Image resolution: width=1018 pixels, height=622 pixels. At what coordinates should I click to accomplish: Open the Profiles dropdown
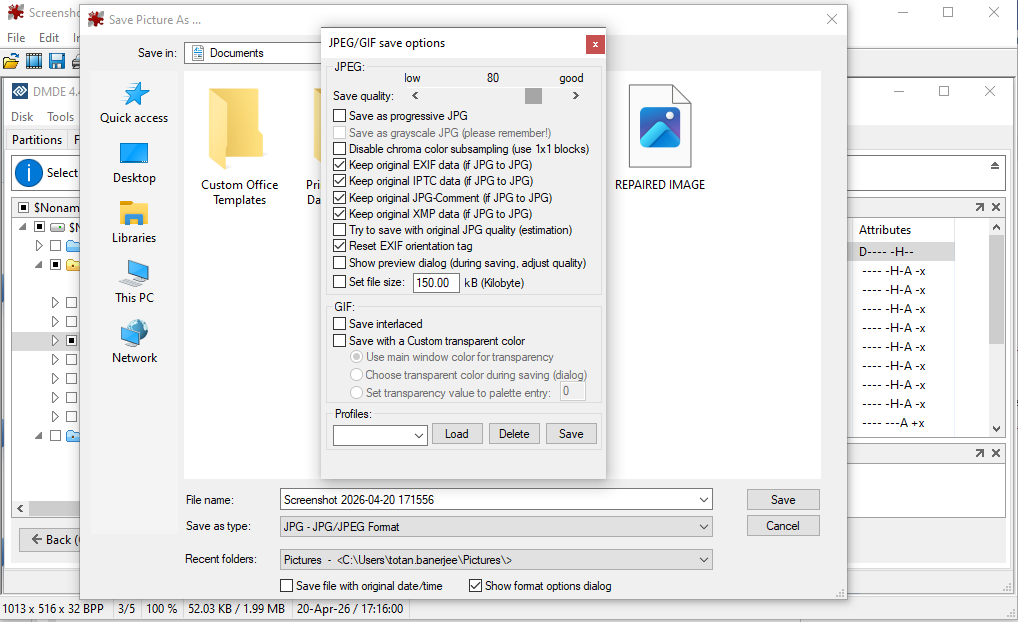tap(380, 435)
